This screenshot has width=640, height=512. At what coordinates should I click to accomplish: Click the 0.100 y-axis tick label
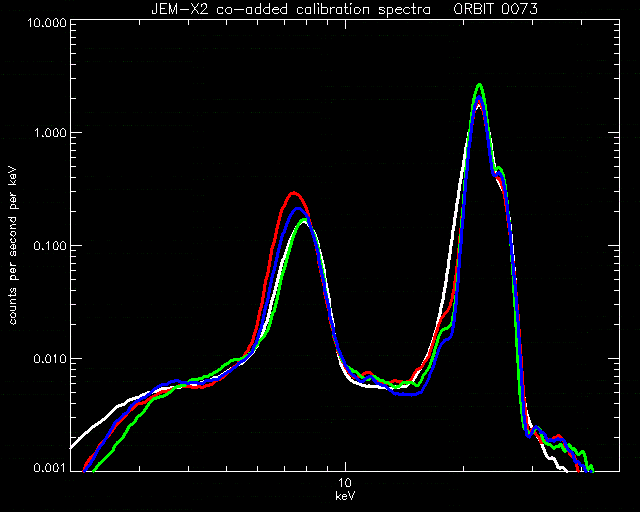tap(49, 246)
